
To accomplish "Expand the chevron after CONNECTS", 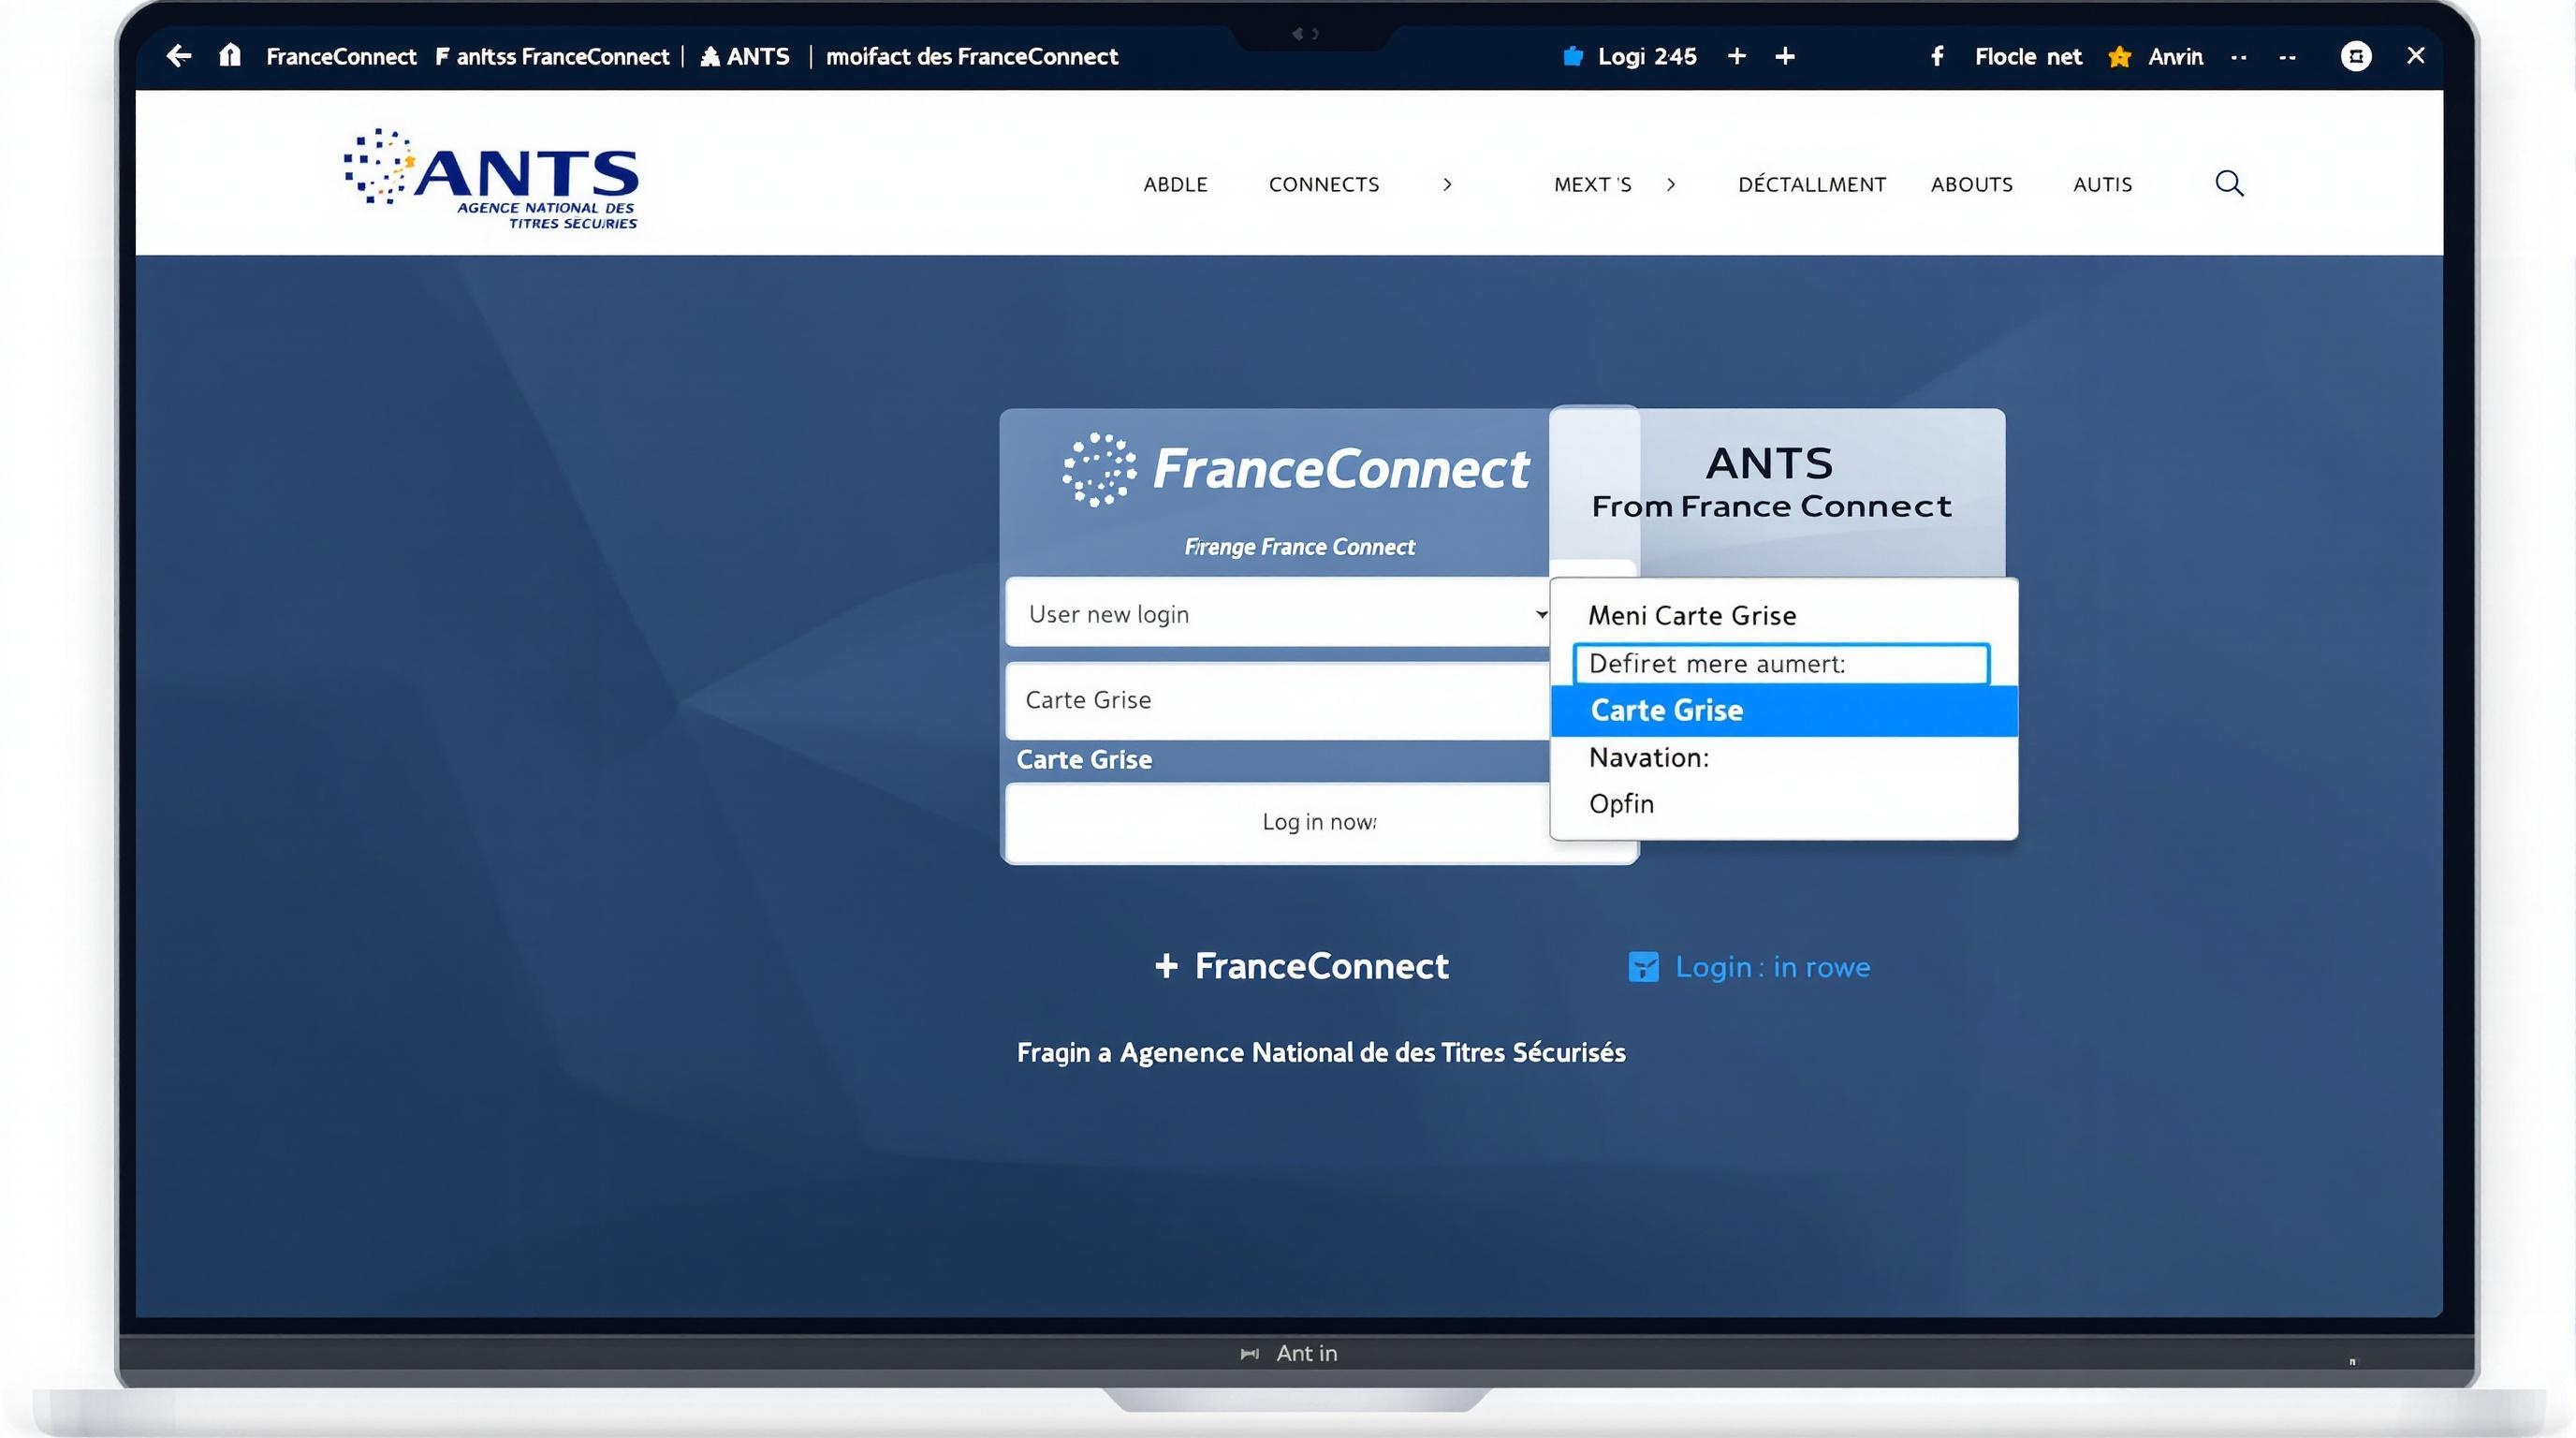I will [1447, 185].
